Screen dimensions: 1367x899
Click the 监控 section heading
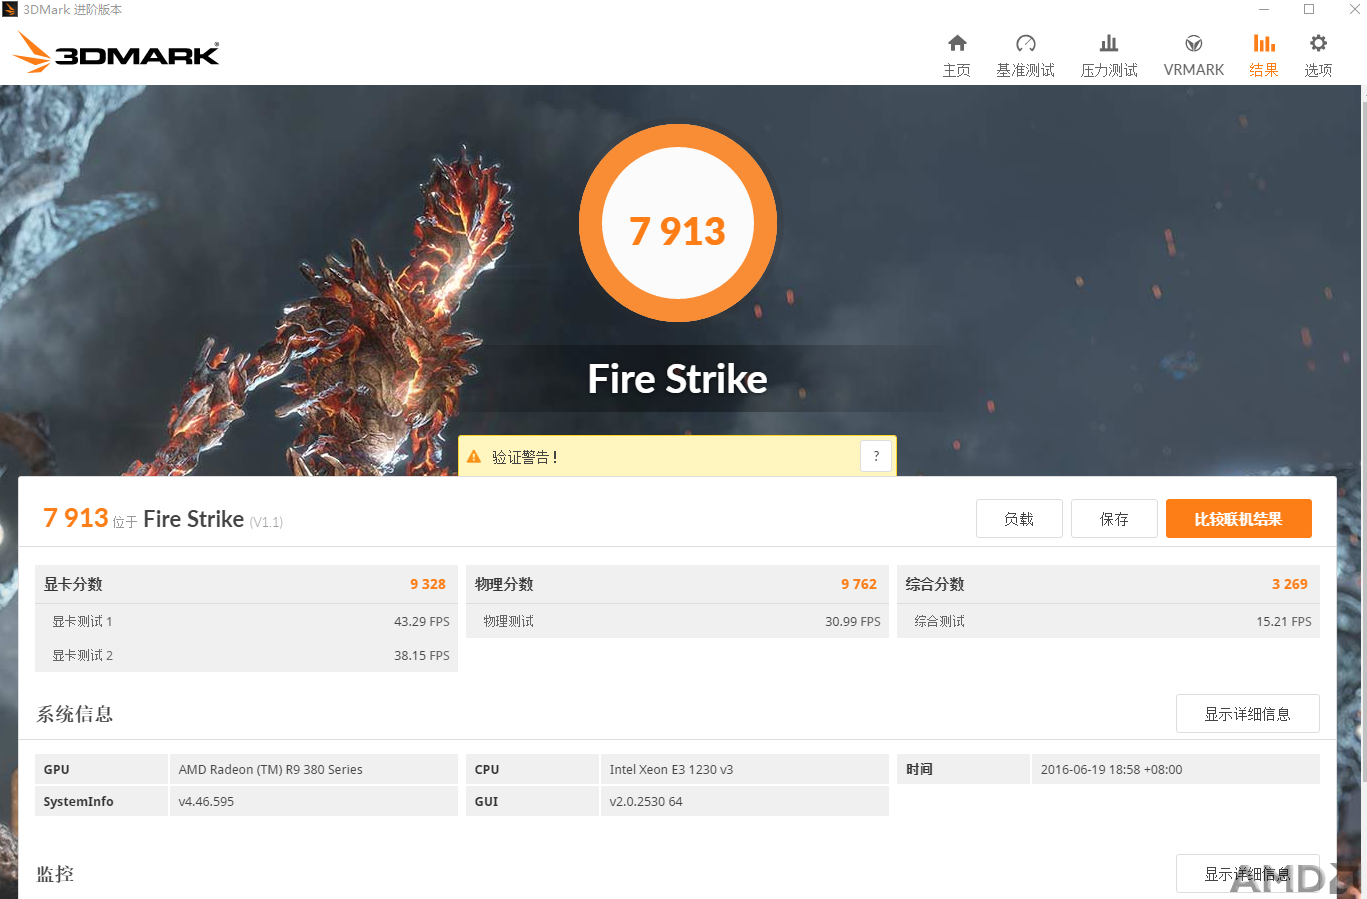pos(55,874)
